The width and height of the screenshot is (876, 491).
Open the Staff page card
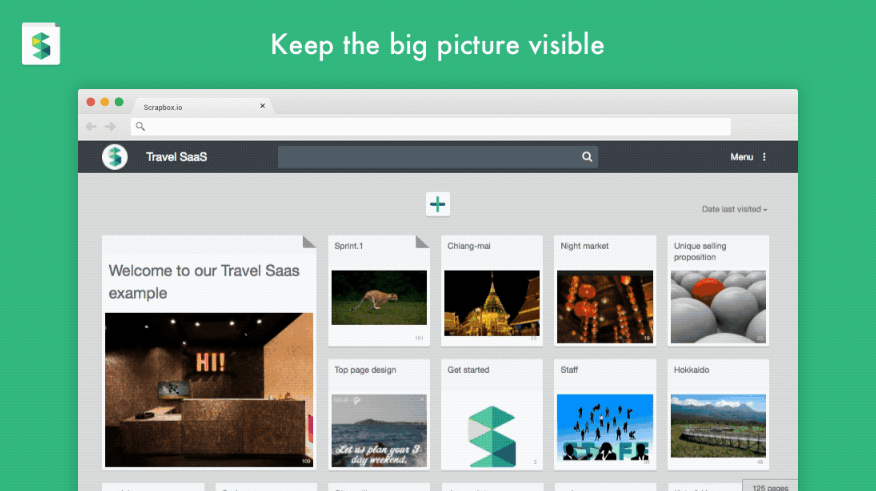[605, 414]
